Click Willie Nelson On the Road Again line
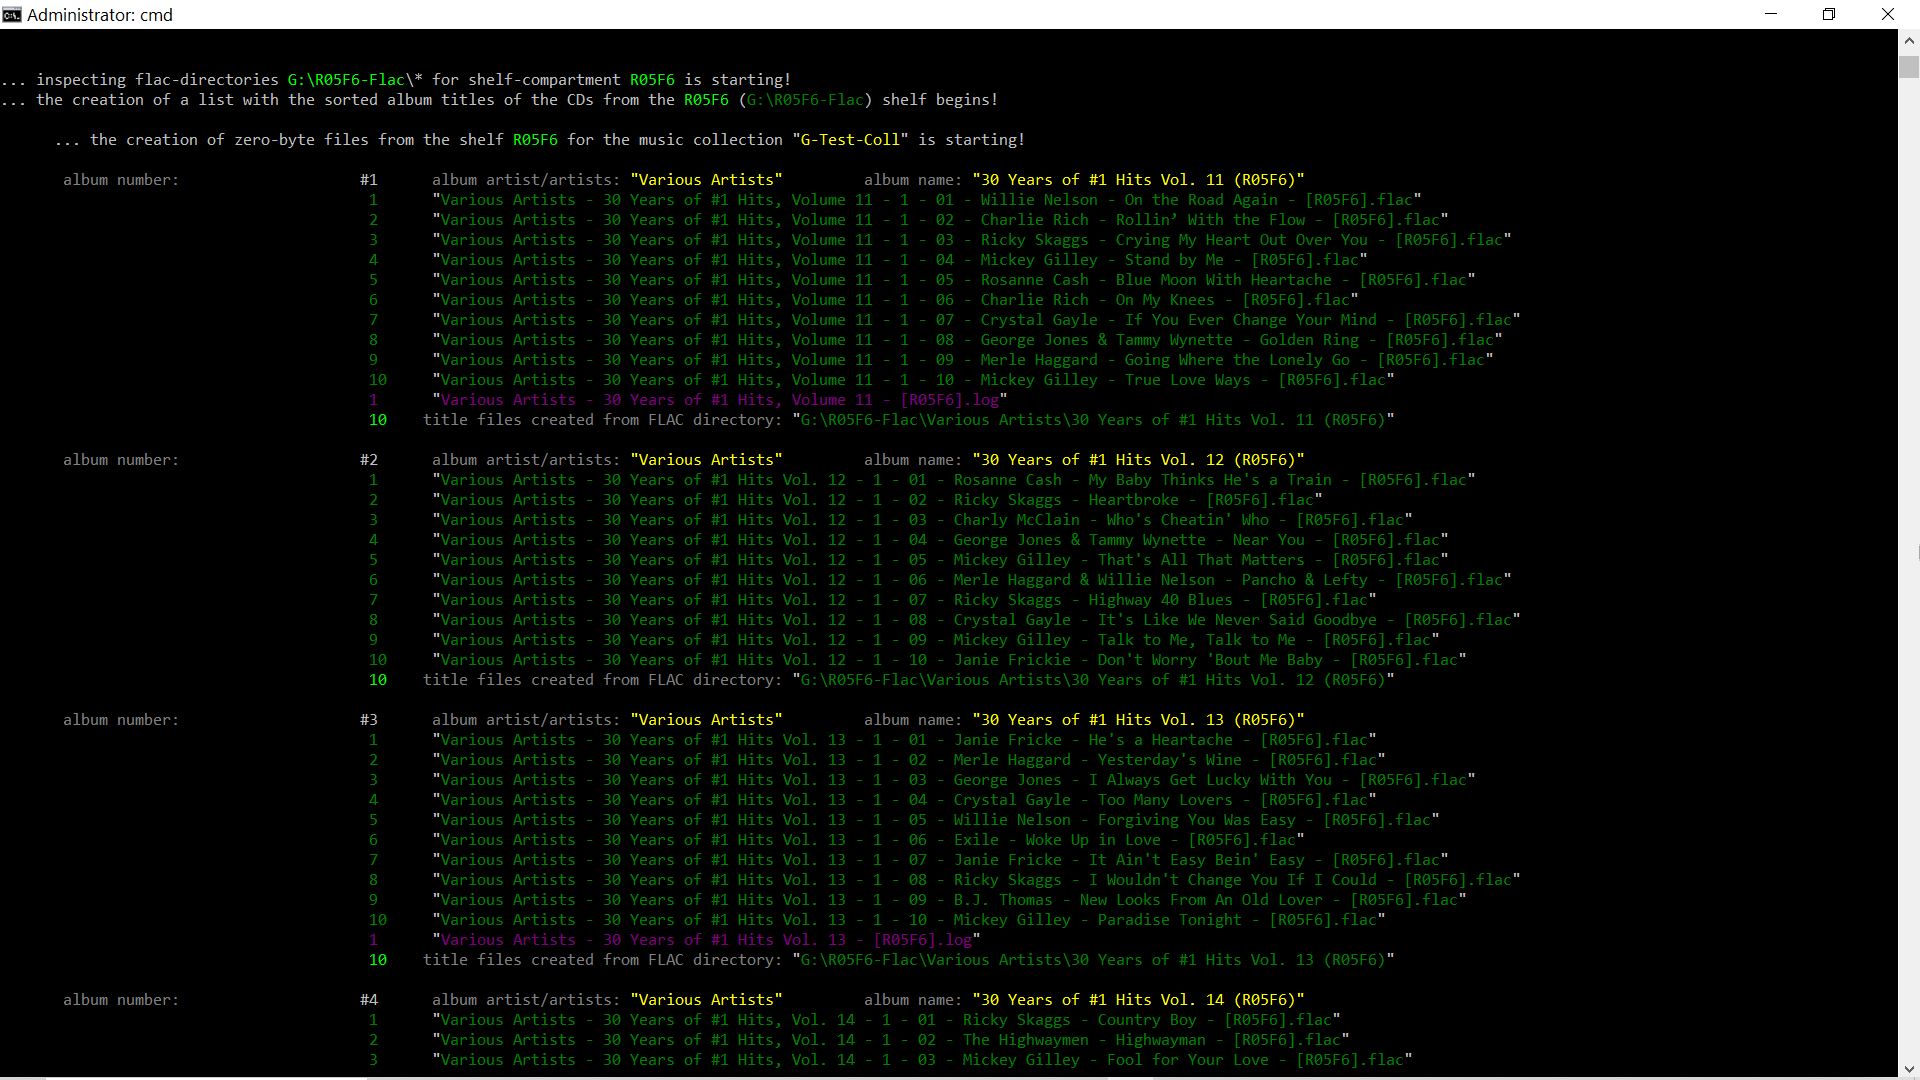 pyautogui.click(x=926, y=200)
